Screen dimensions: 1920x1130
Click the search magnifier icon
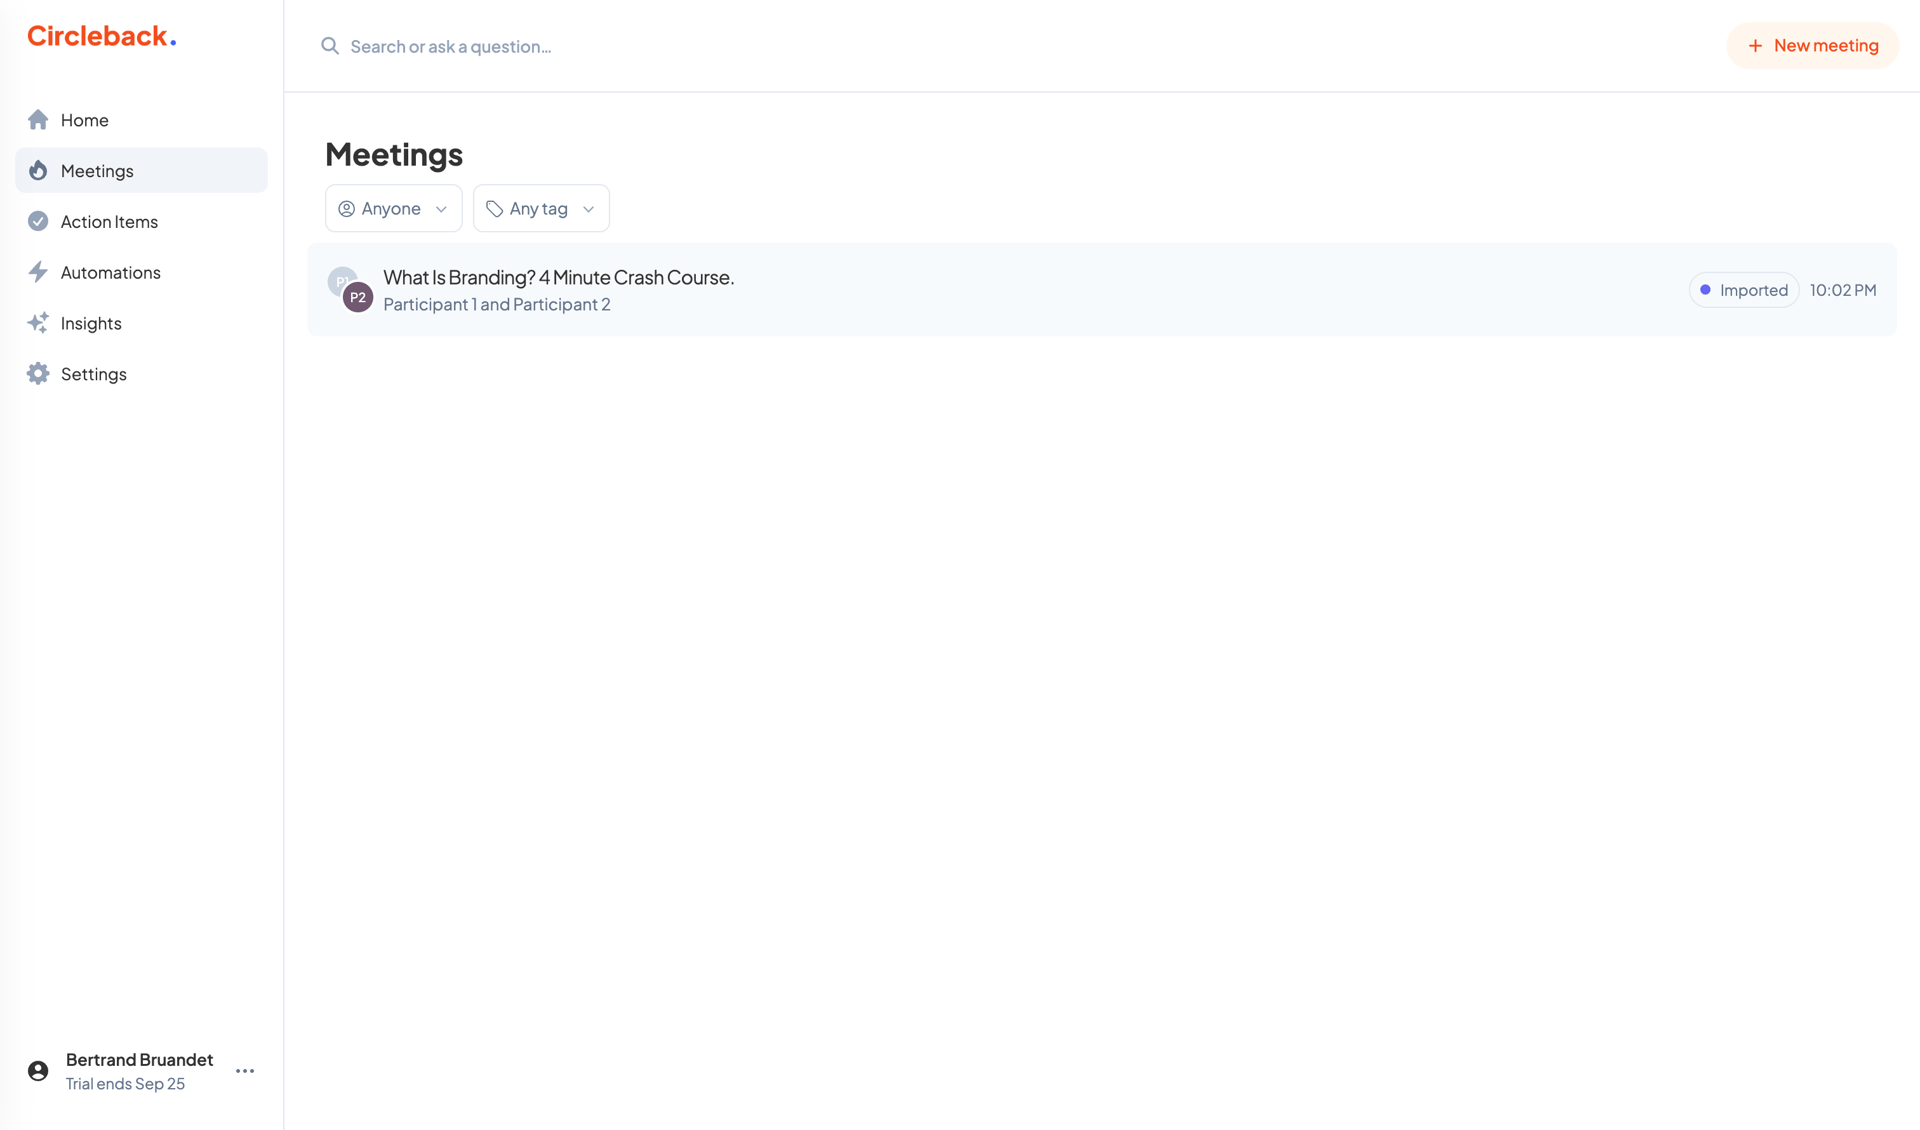pos(330,46)
